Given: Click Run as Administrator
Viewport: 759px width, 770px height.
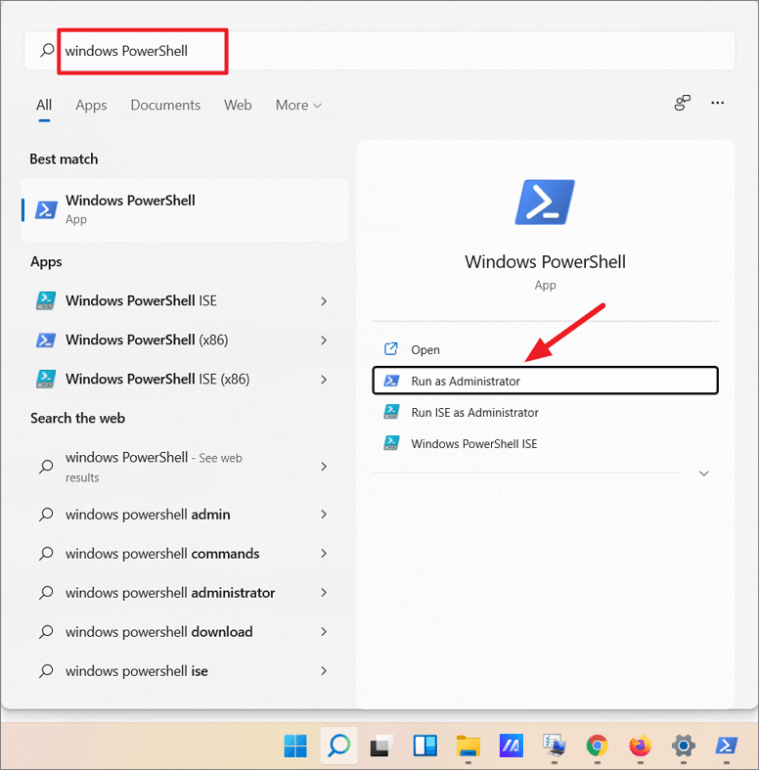Looking at the screenshot, I should pos(465,381).
